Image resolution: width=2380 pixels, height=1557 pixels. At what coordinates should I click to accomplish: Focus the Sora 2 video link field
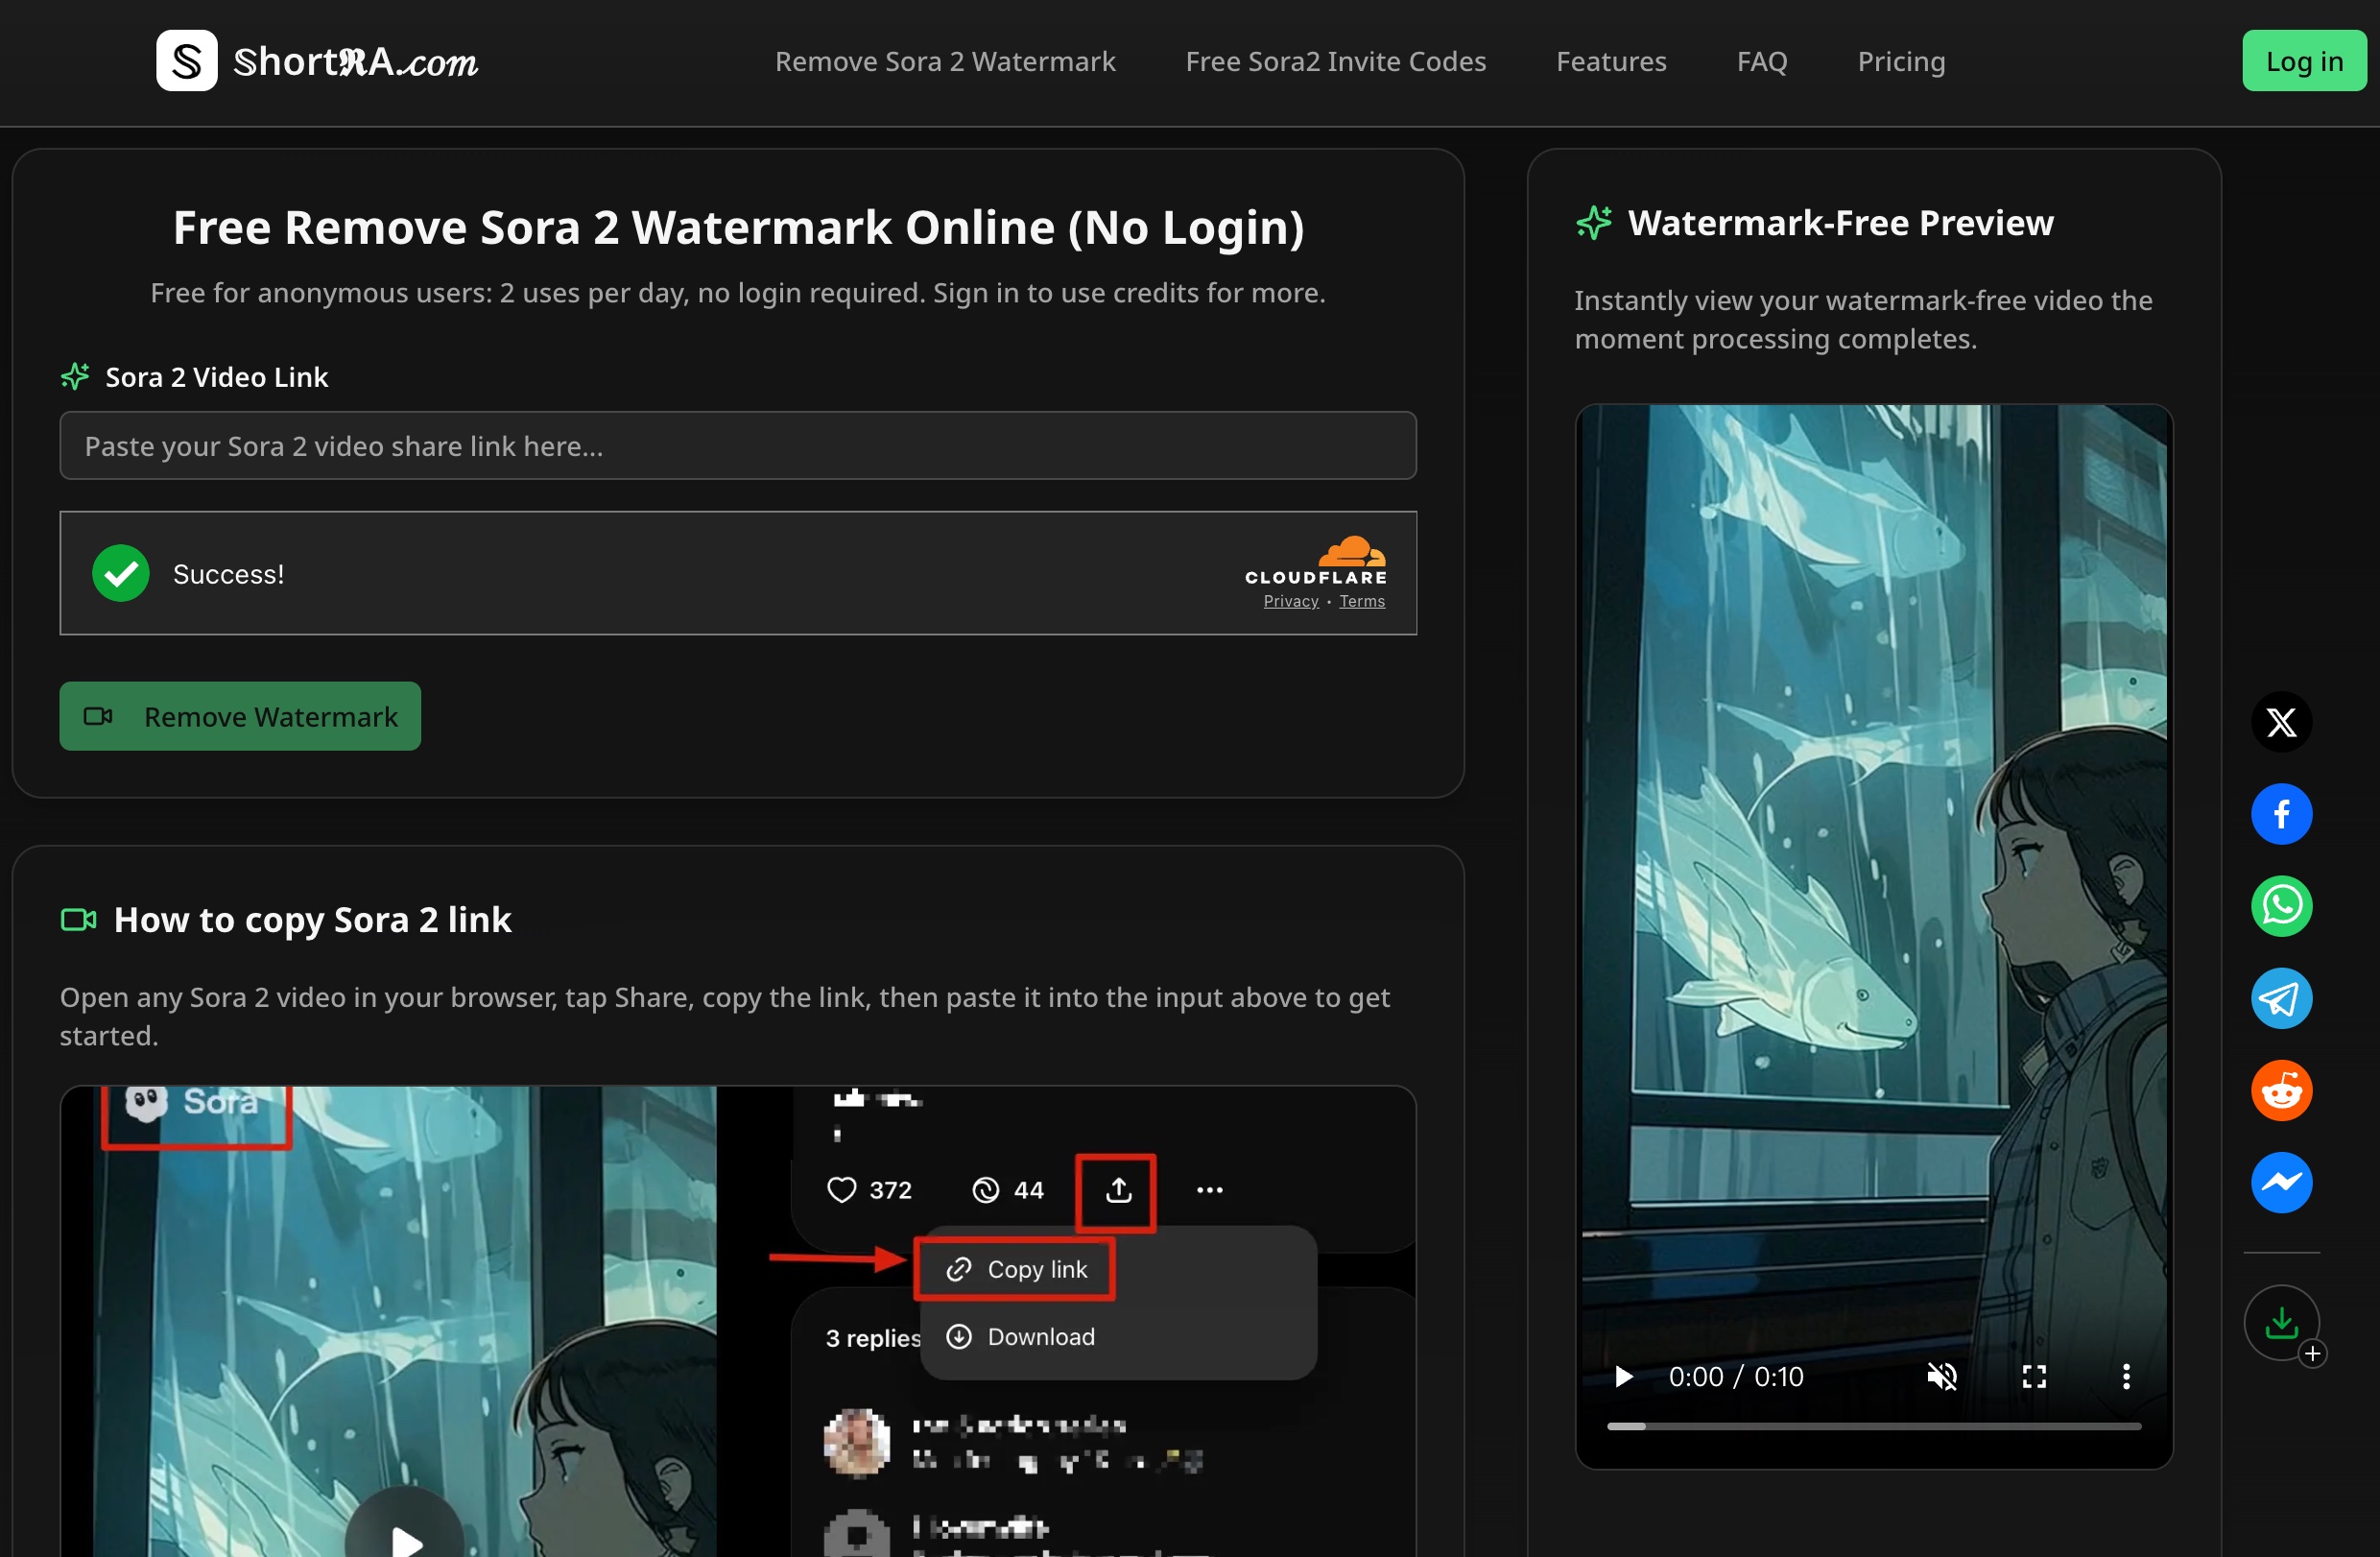[x=737, y=446]
